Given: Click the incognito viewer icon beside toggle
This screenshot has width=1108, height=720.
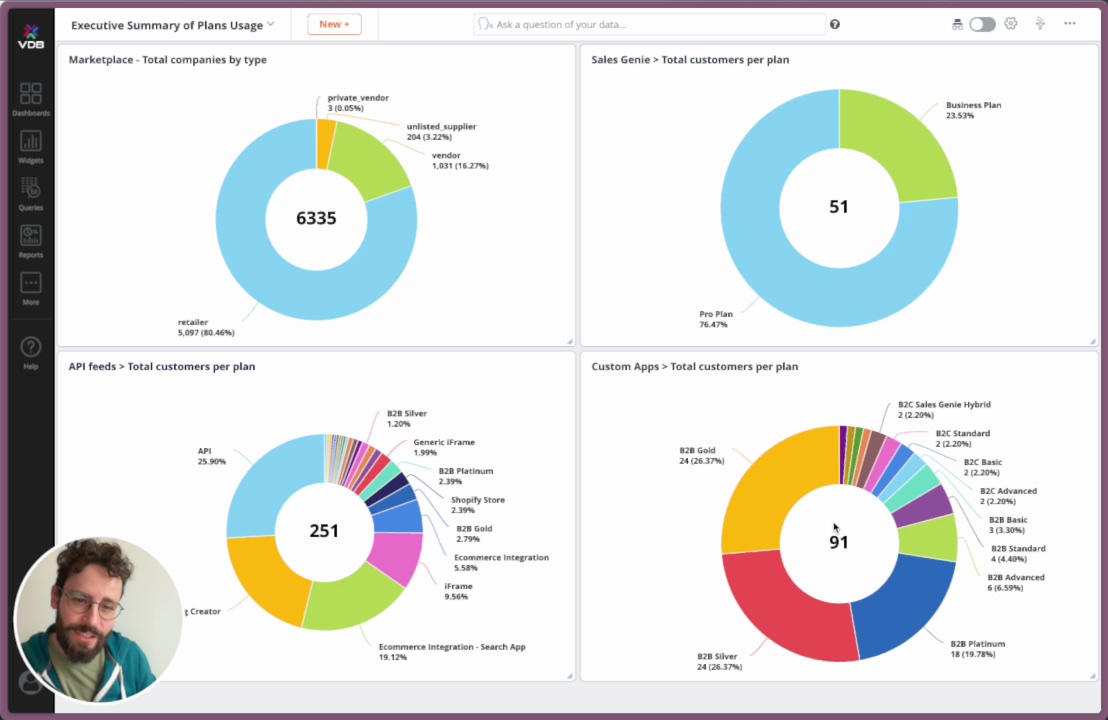Looking at the screenshot, I should click(957, 24).
